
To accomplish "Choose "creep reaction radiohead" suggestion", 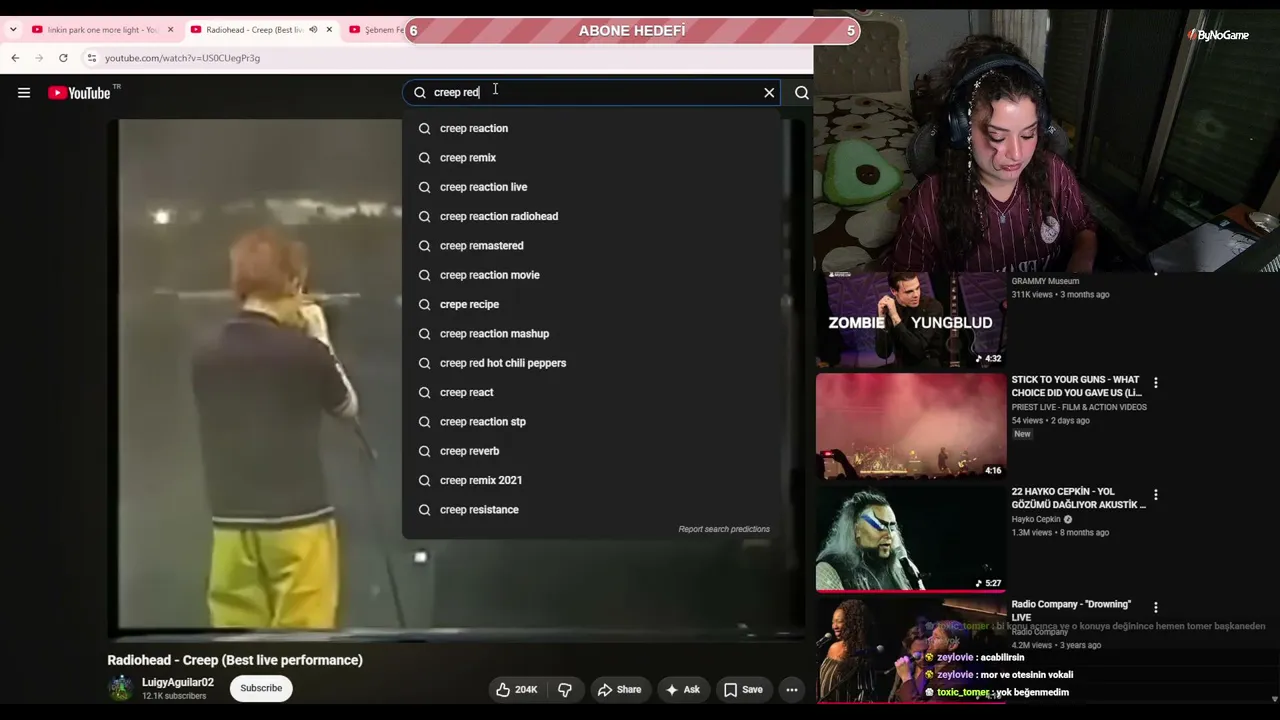I will click(x=591, y=216).
